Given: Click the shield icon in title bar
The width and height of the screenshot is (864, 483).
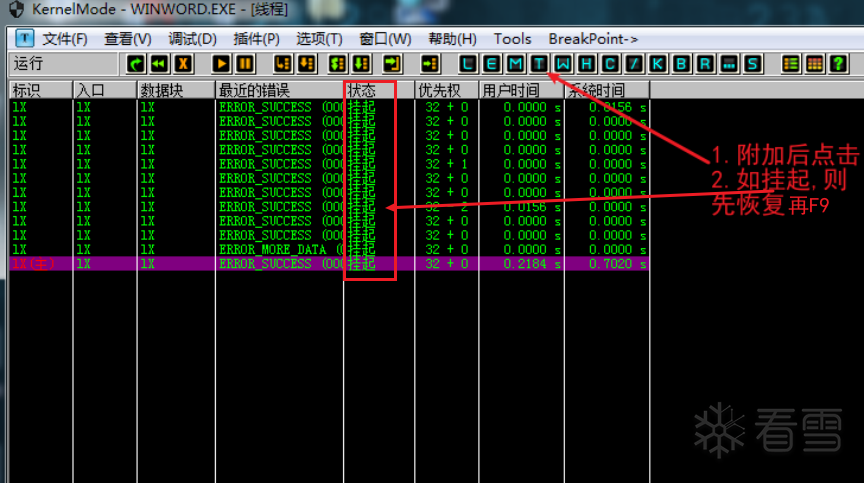Looking at the screenshot, I should coord(17,9).
